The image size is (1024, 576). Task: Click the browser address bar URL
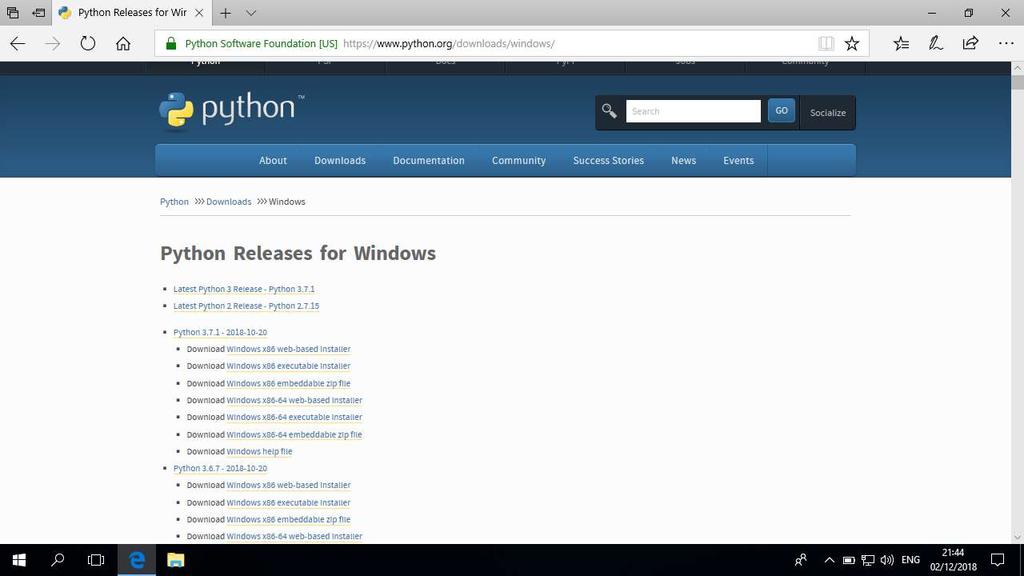(448, 44)
